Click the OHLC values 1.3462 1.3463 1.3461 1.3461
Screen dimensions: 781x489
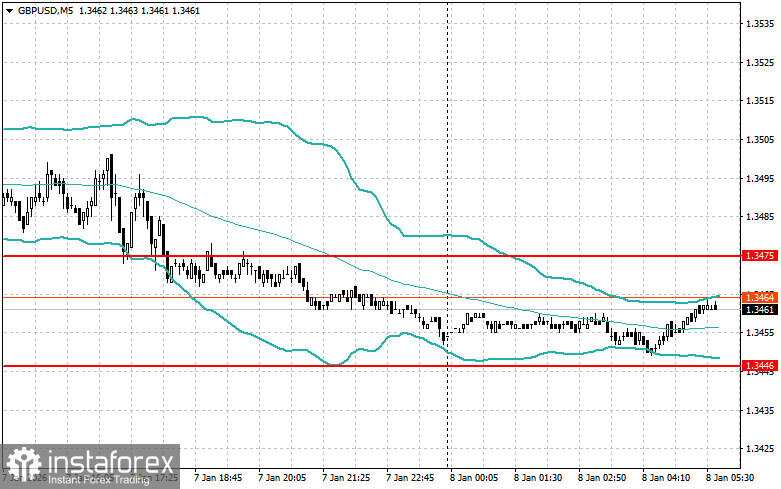[x=139, y=10]
